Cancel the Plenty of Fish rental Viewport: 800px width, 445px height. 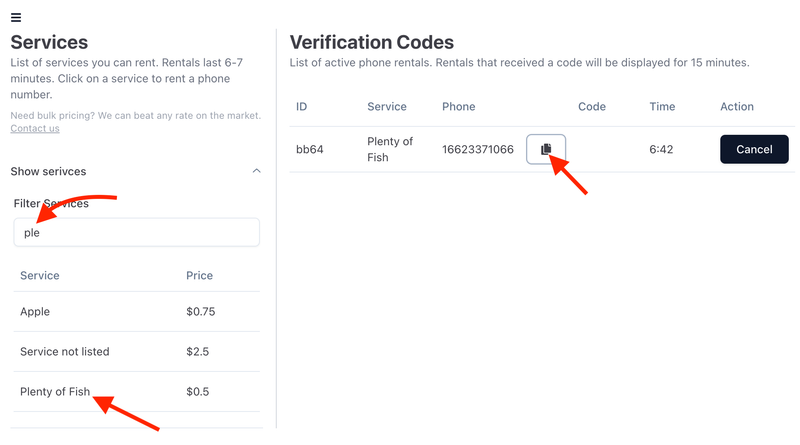(x=754, y=149)
